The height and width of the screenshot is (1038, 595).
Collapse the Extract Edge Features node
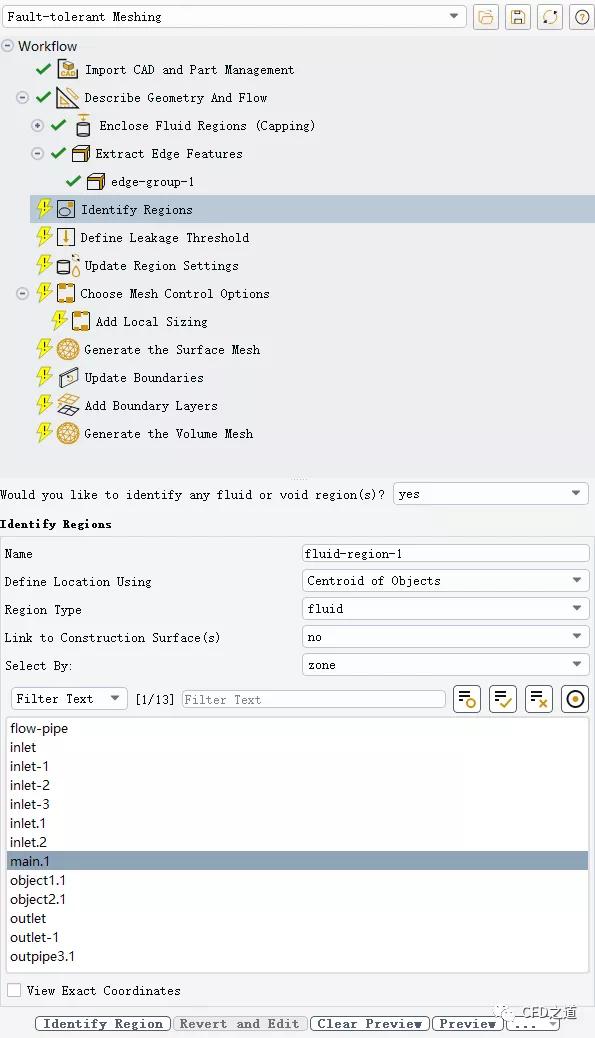[38, 154]
